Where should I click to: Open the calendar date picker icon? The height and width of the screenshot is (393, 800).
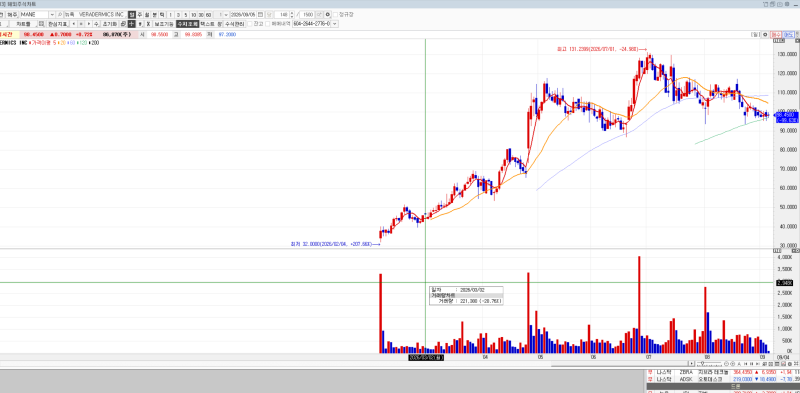click(261, 14)
